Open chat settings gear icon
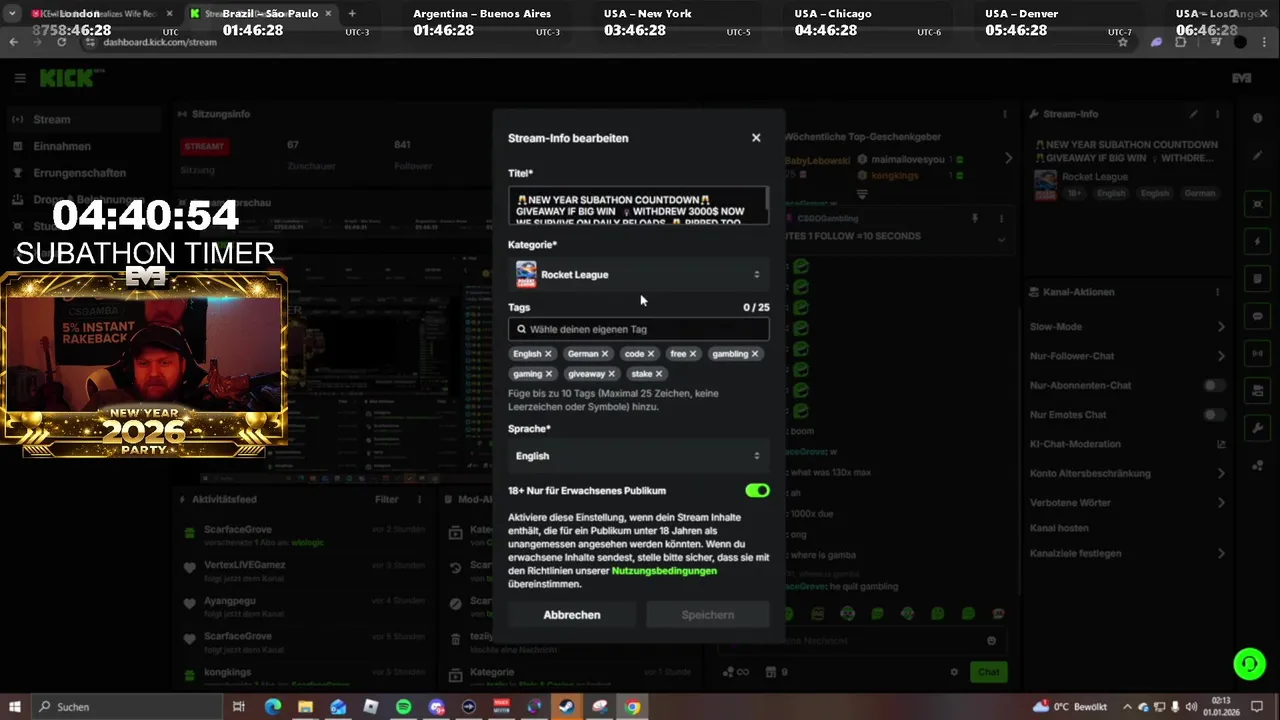This screenshot has height=720, width=1280. click(954, 672)
